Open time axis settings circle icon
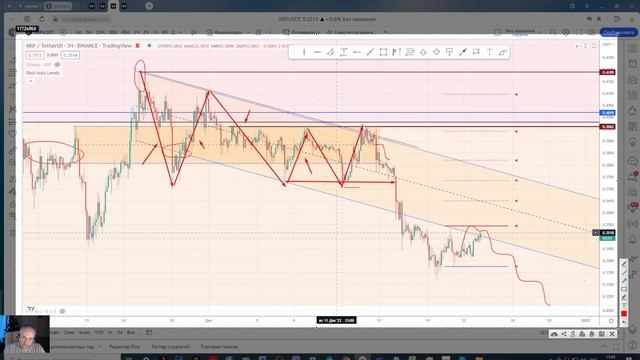This screenshot has width=640, height=360. (611, 321)
